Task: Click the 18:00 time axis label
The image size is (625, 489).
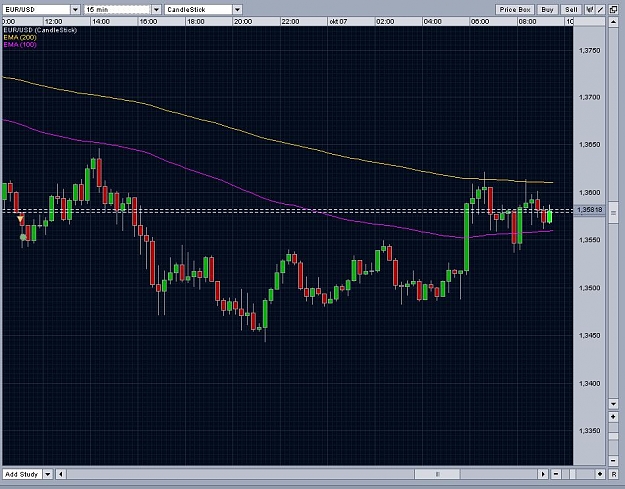Action: 196,22
